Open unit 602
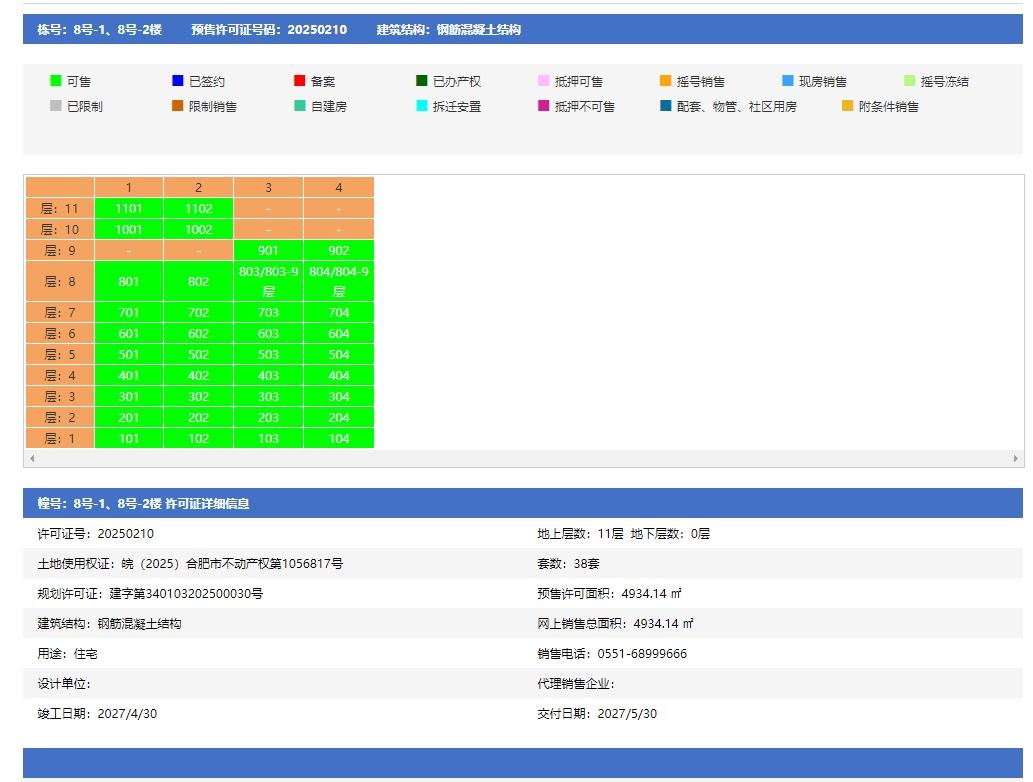The image size is (1033, 782). point(198,333)
